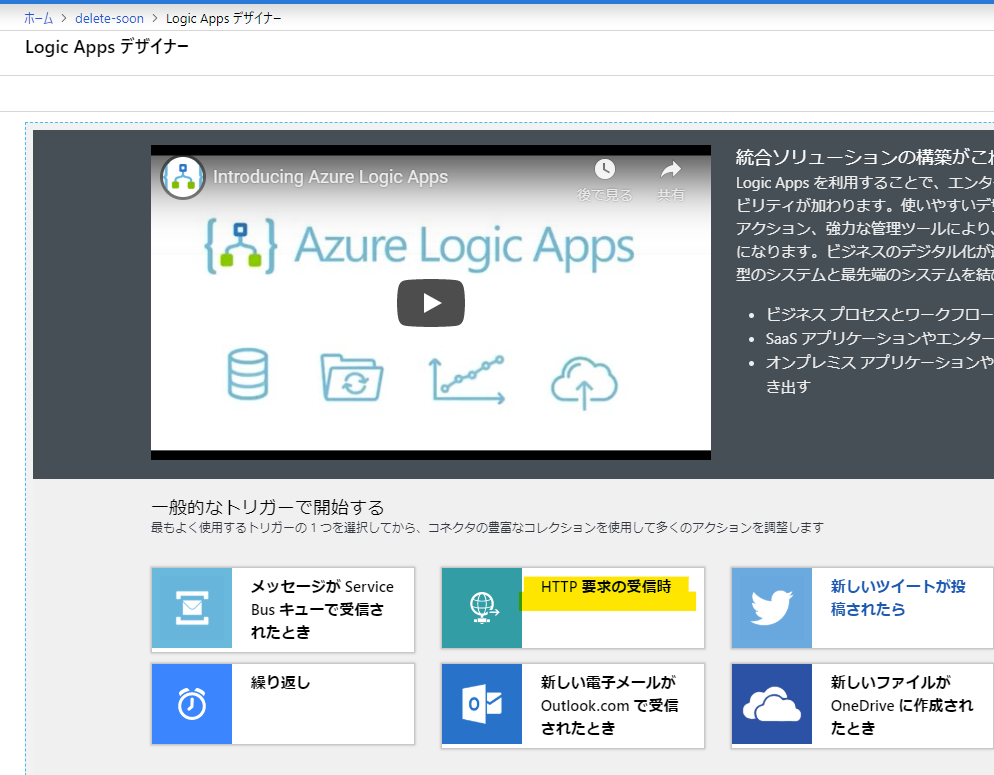Go to ホーム breadcrumb link
Screen dimensions: 994x775
point(39,18)
